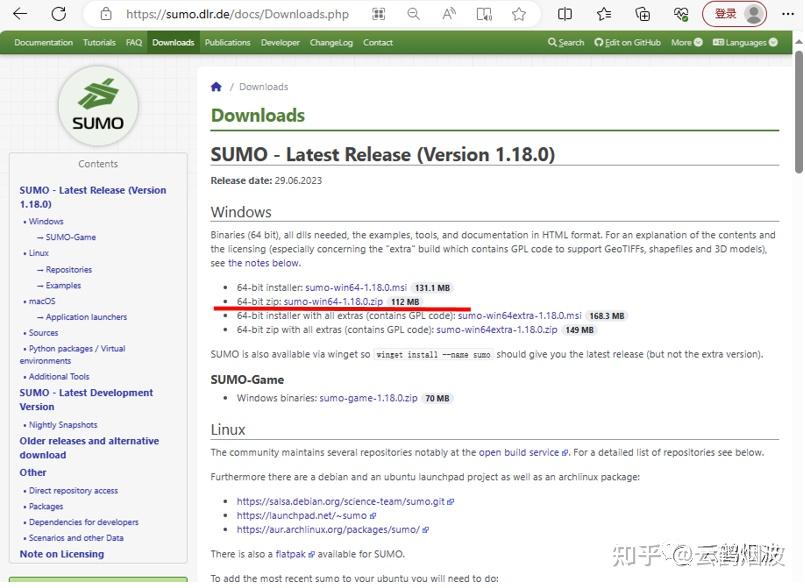Viewport: 805px width, 588px height.
Task: Click the home breadcrumb icon above Downloads
Action: [x=216, y=87]
